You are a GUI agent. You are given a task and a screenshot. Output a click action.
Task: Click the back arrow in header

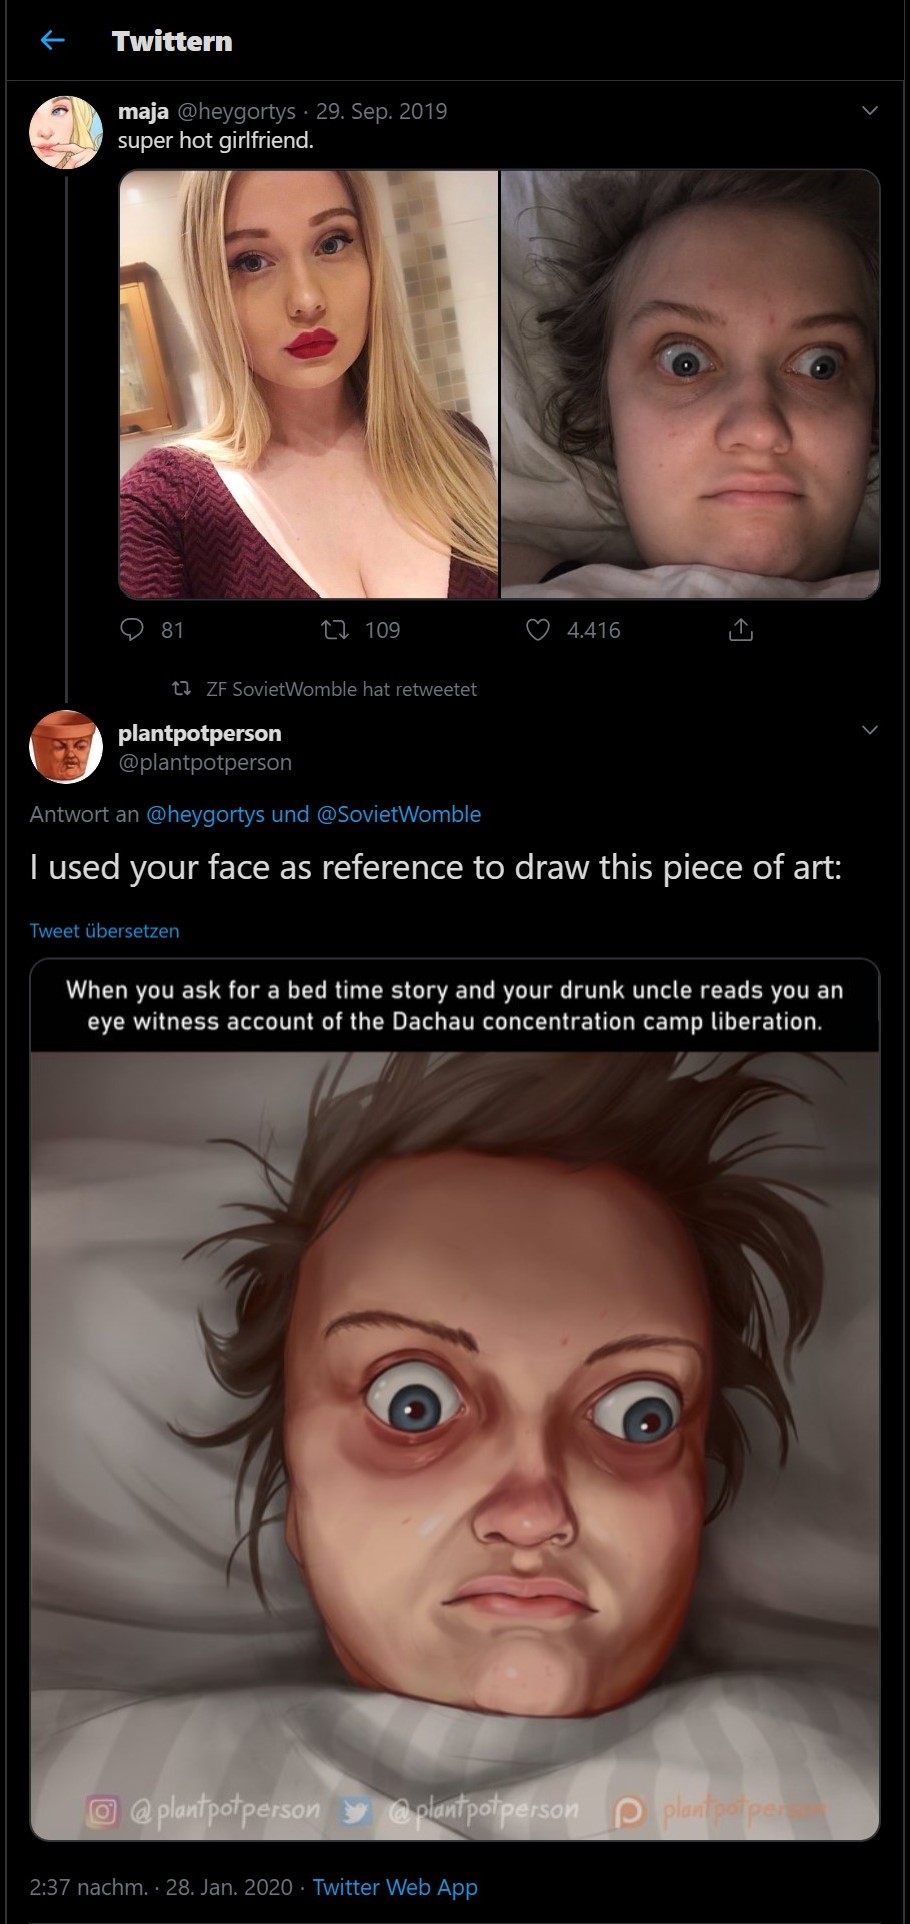click(x=52, y=40)
